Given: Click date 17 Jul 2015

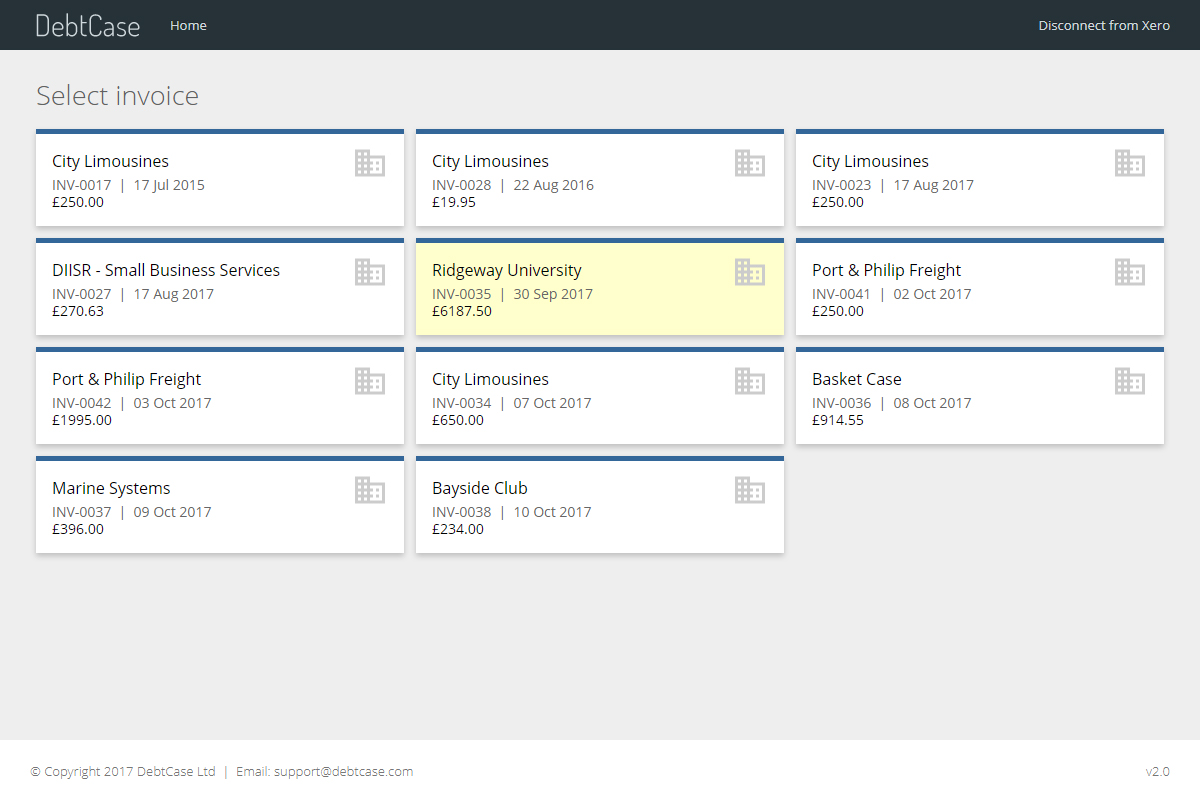Looking at the screenshot, I should coord(169,185).
